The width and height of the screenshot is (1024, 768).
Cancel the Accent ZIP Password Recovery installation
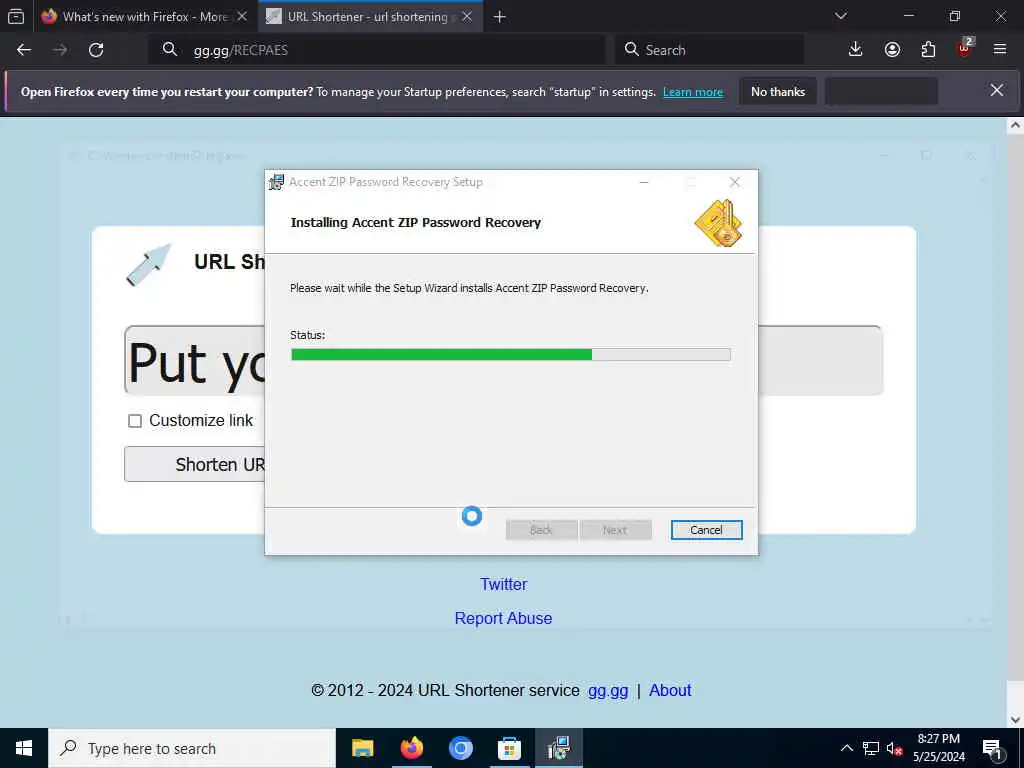click(x=707, y=530)
